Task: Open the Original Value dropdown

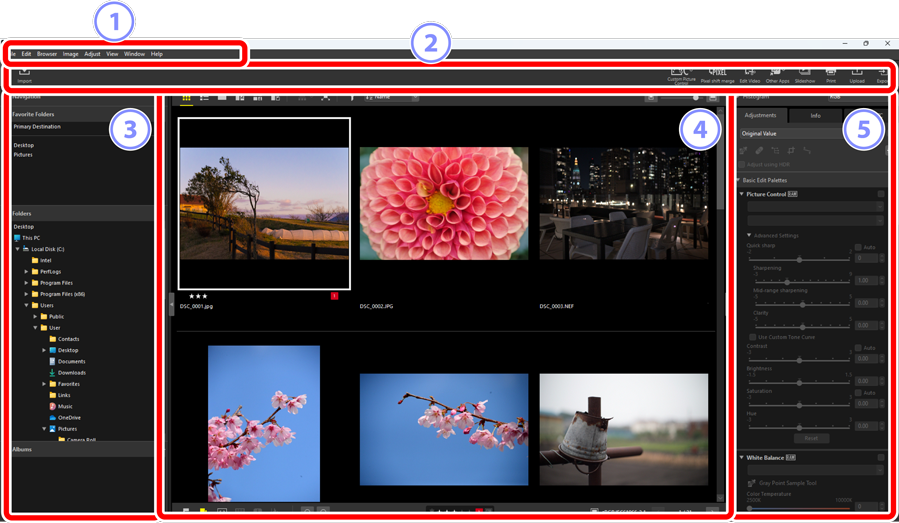Action: click(x=810, y=133)
